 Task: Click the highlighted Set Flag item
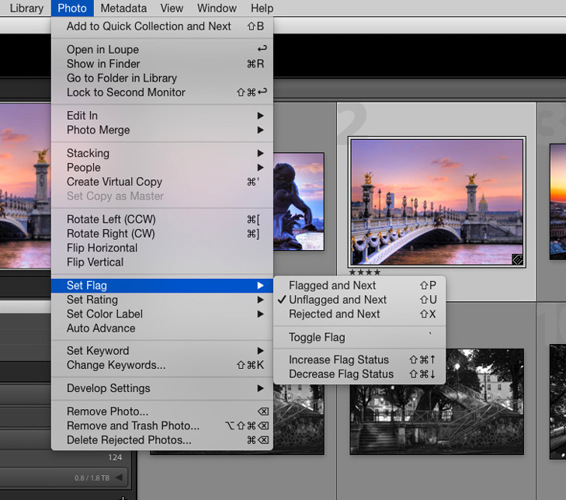(x=162, y=286)
